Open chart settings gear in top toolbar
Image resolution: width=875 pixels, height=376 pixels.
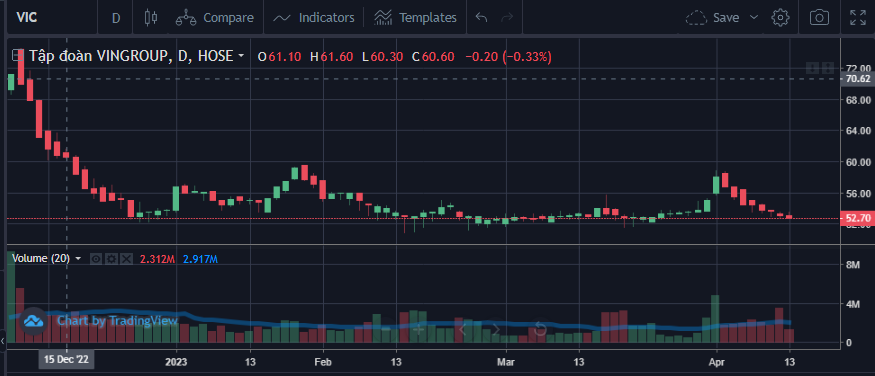pos(780,18)
